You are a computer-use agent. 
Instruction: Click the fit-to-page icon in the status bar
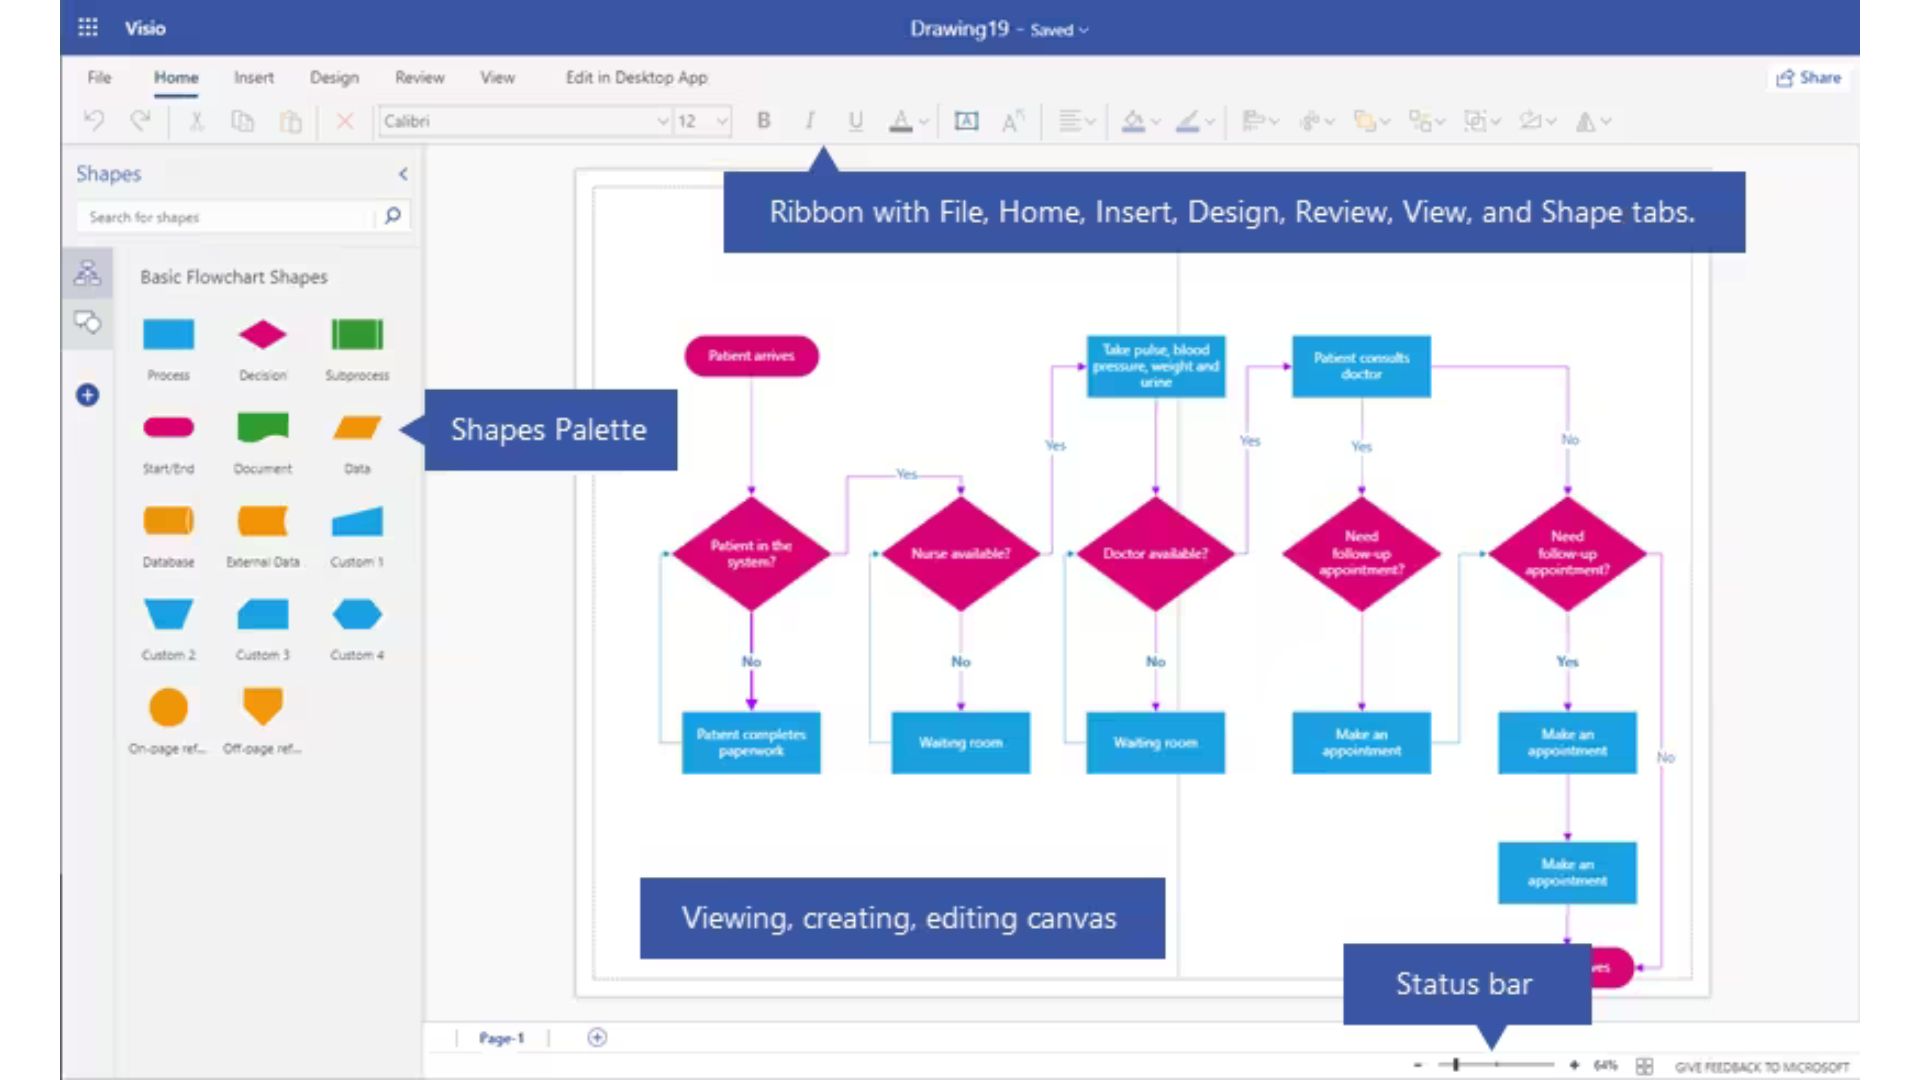click(x=1643, y=1066)
